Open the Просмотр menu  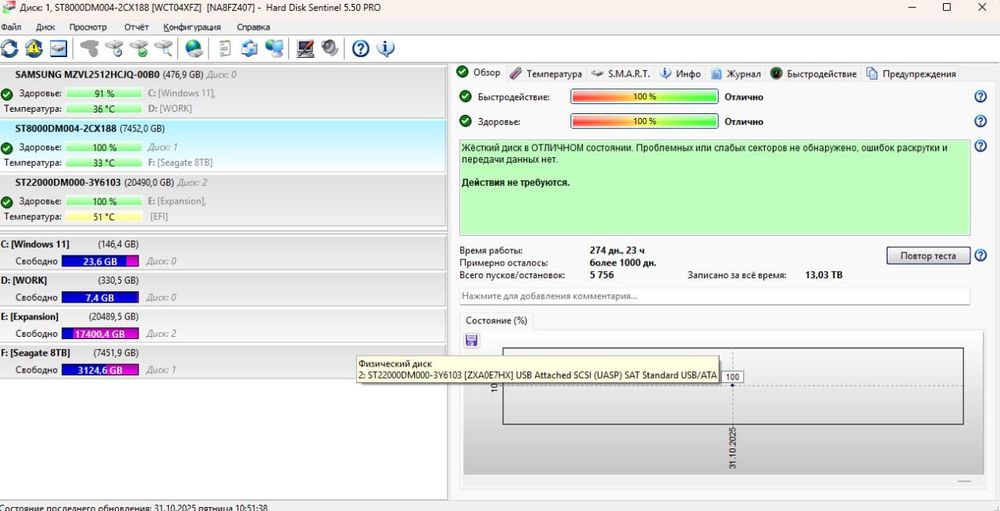tap(88, 27)
